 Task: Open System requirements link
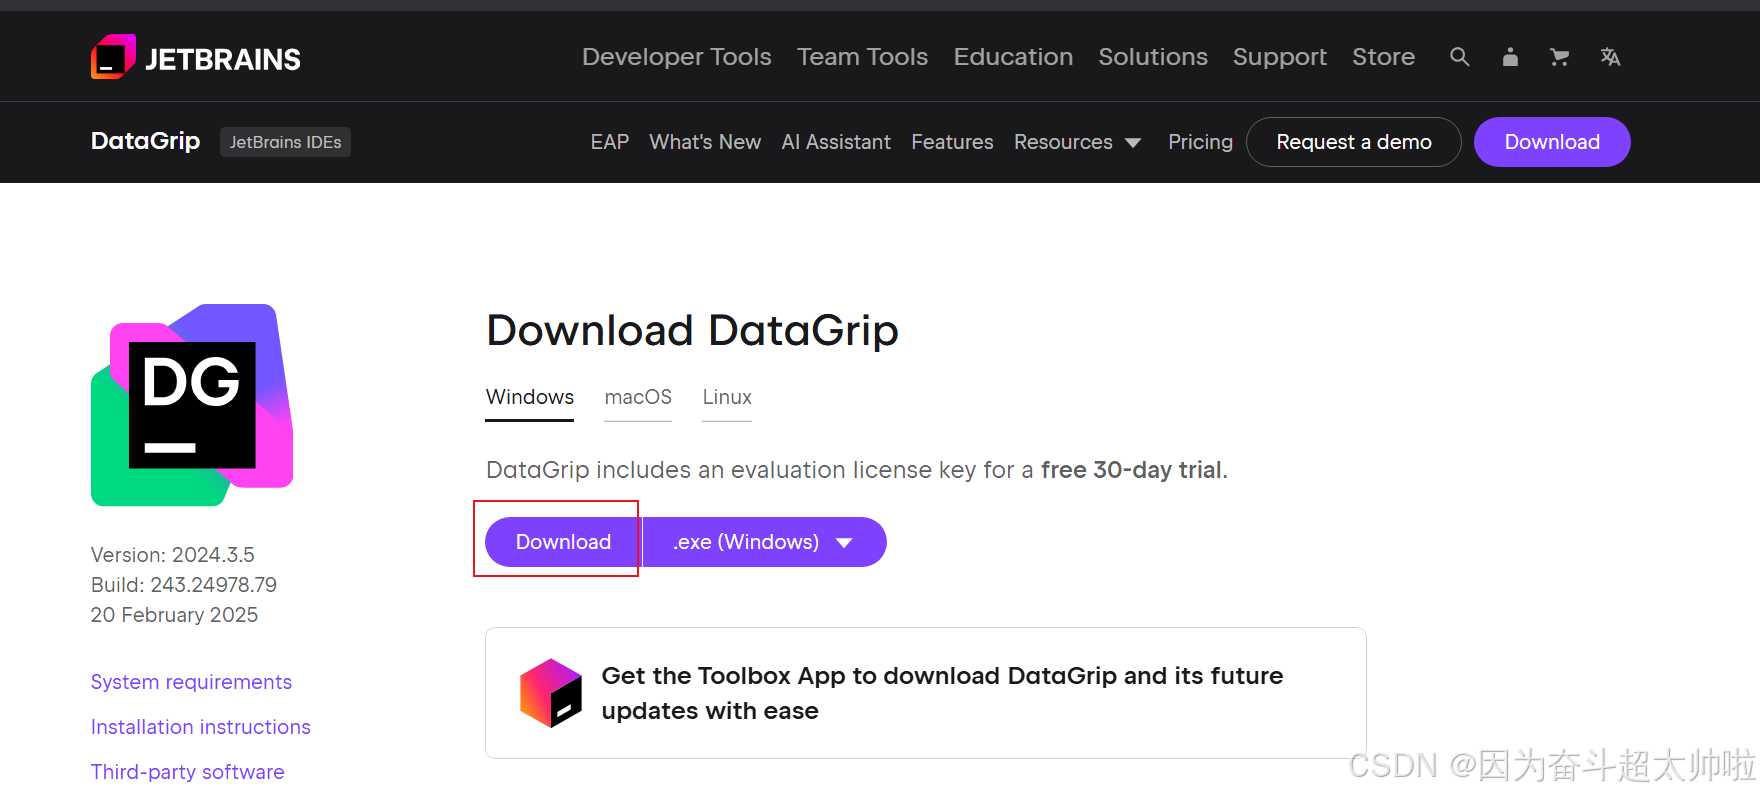[191, 682]
